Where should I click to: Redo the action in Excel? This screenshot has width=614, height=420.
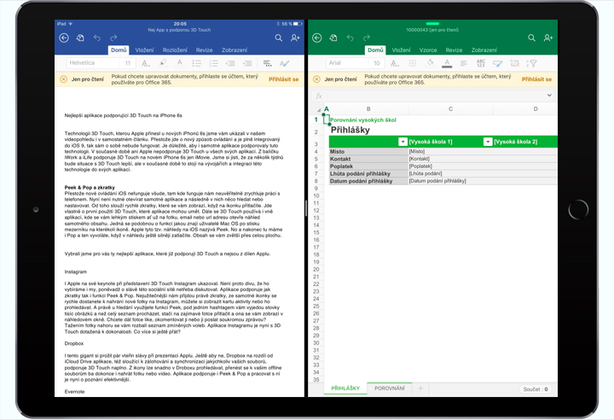point(367,38)
